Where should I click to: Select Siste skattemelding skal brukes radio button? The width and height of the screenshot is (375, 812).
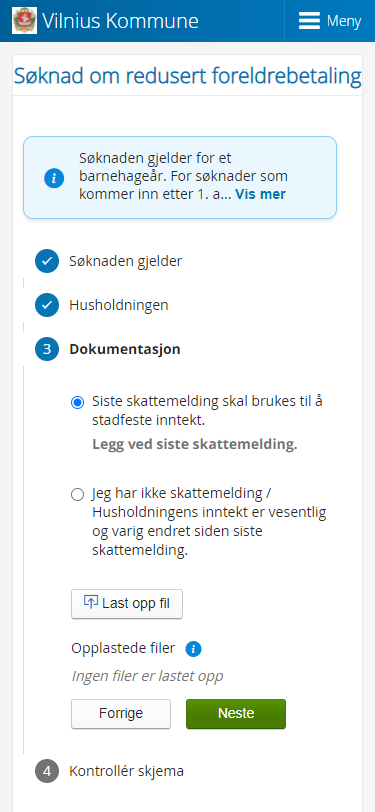(x=78, y=402)
